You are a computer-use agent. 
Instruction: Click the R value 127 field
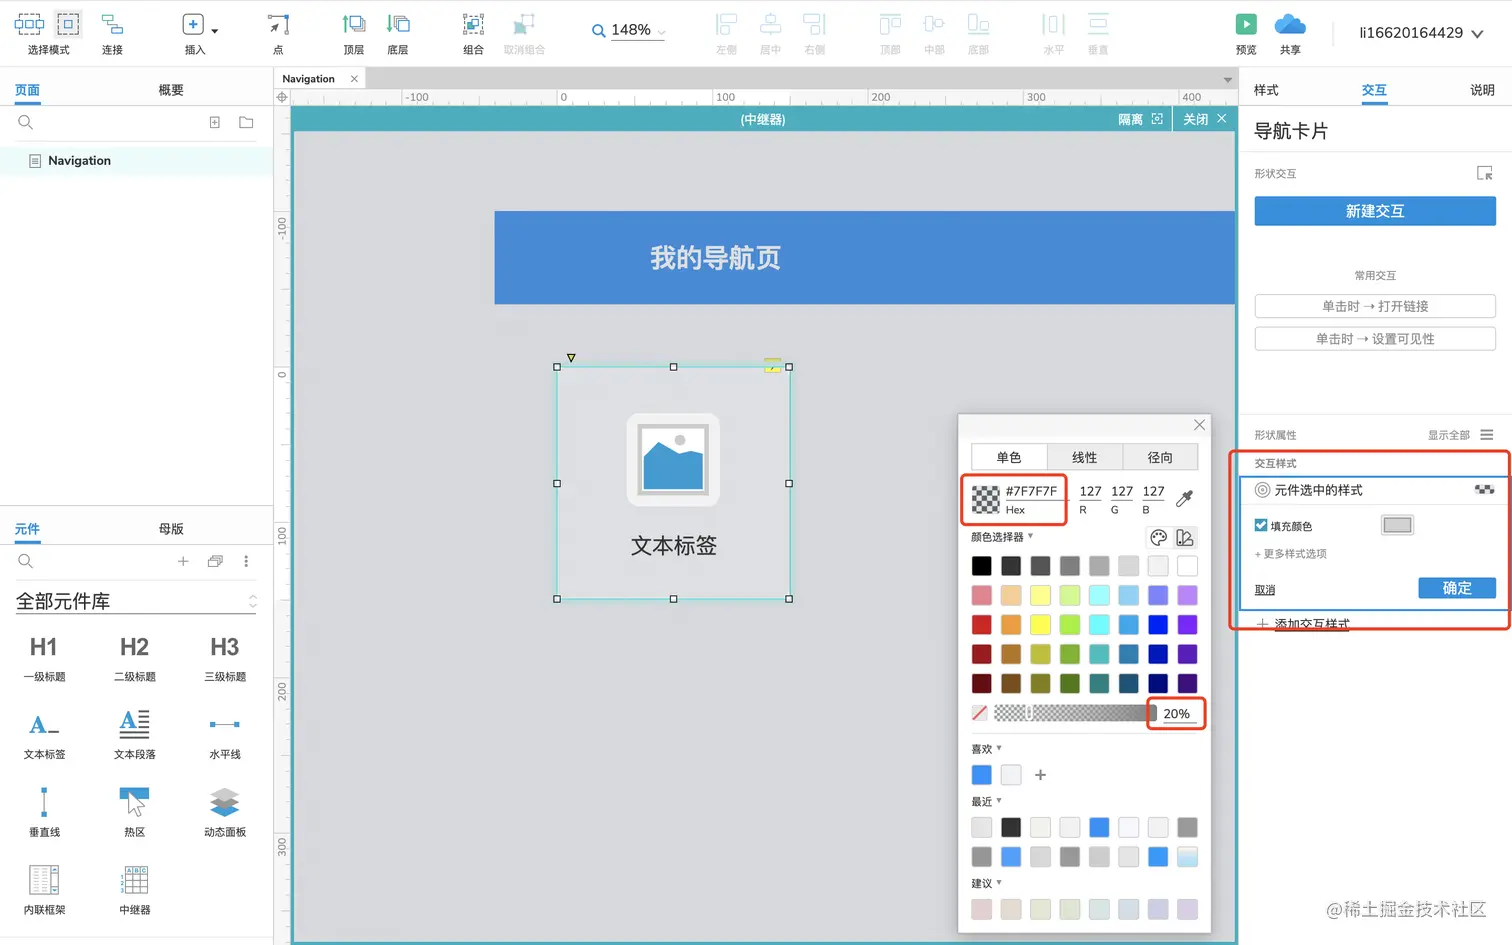click(x=1090, y=491)
